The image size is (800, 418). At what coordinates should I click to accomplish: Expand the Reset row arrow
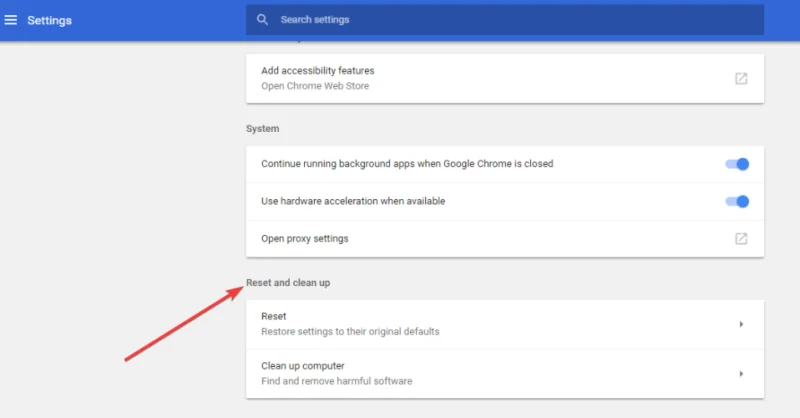pyautogui.click(x=741, y=324)
